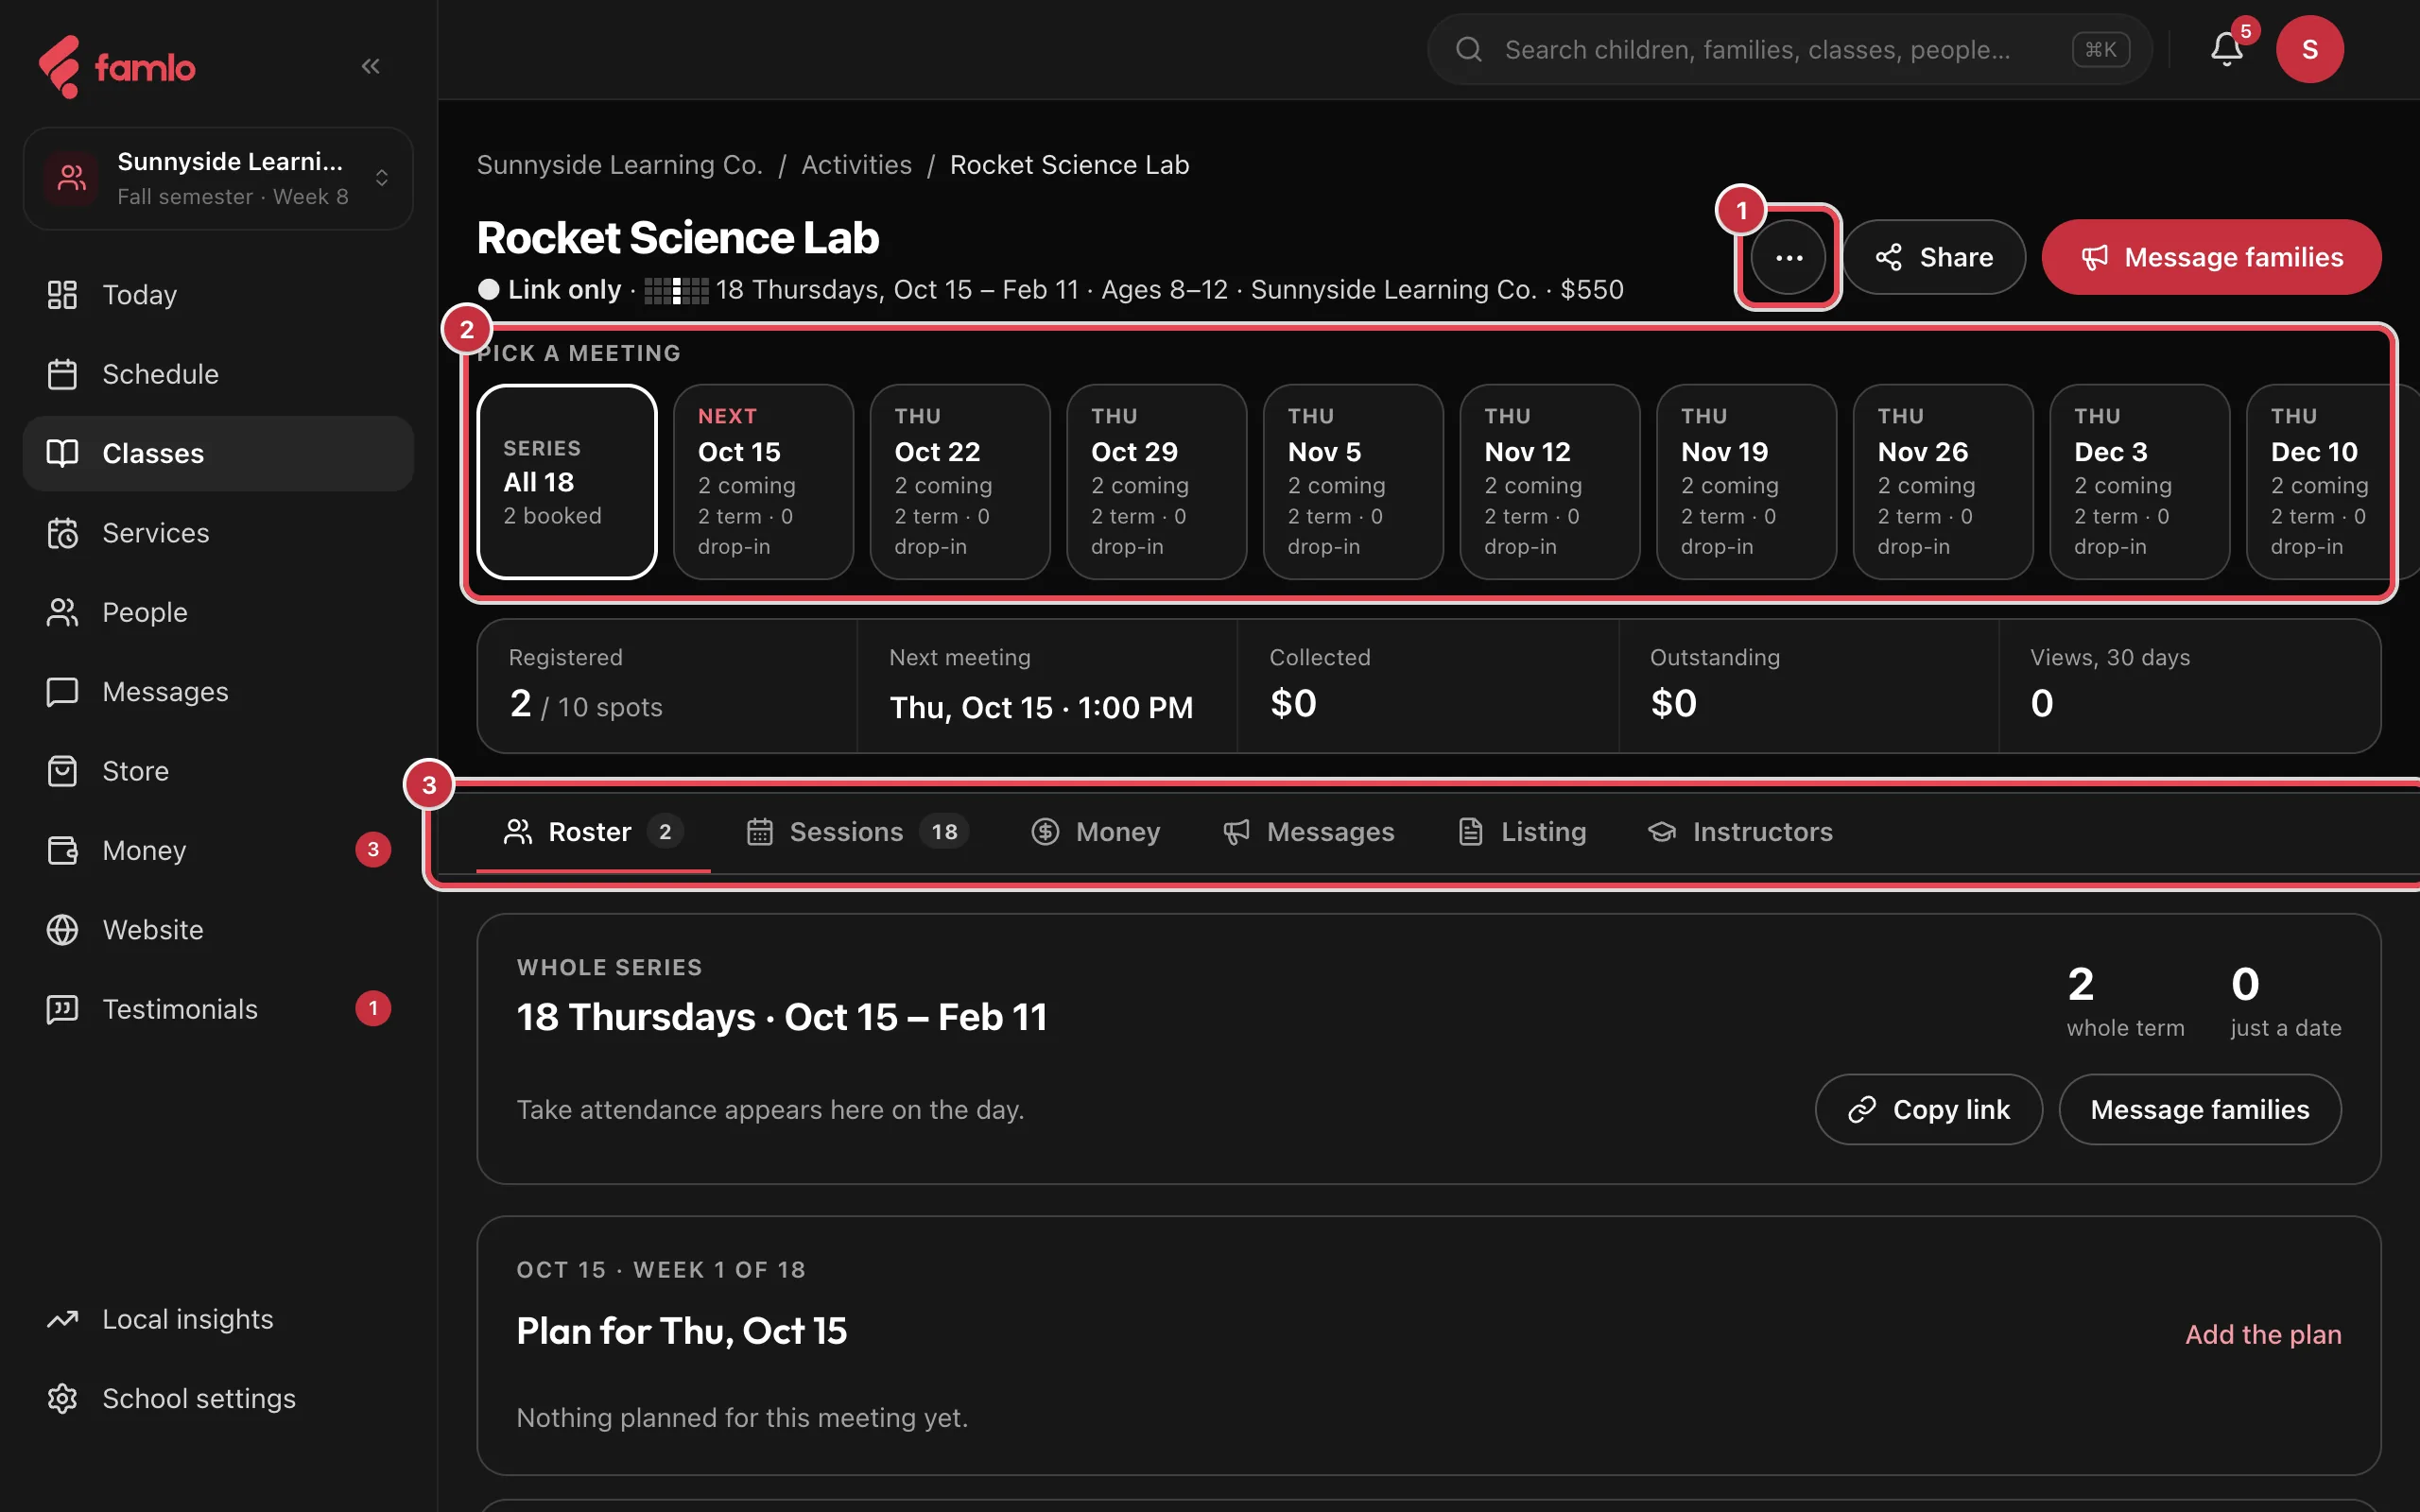Click the Schedule calendar icon in the sidebar
2420x1512 pixels.
tap(62, 374)
